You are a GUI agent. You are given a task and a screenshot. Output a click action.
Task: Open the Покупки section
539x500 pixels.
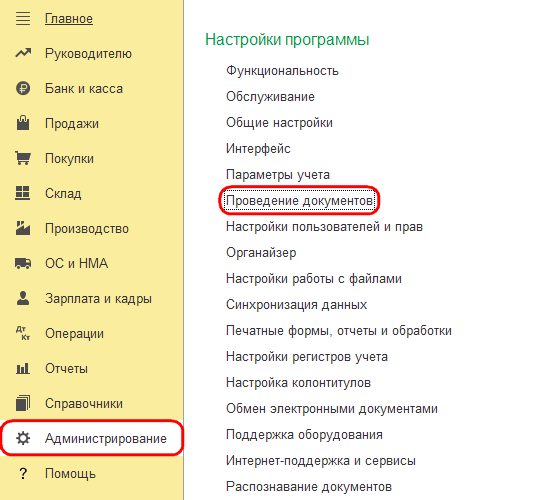click(69, 159)
